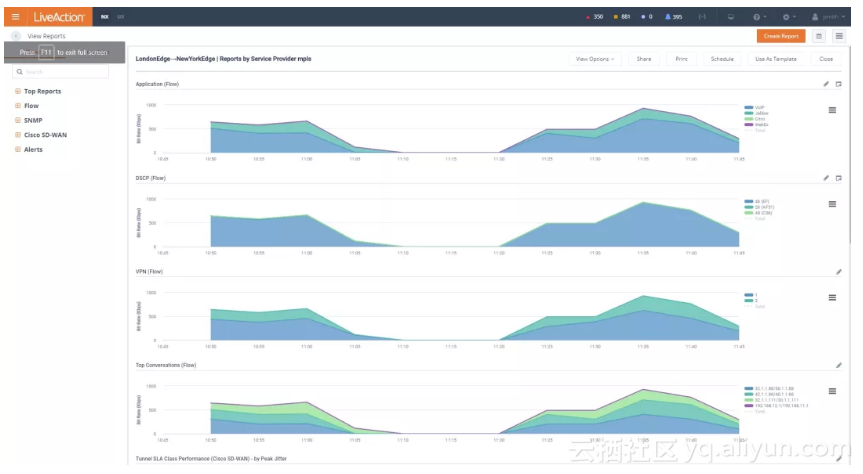Toggle the 46 (EF) series in DSCP legend
Image resolution: width=863 pixels, height=474 pixels.
click(757, 202)
